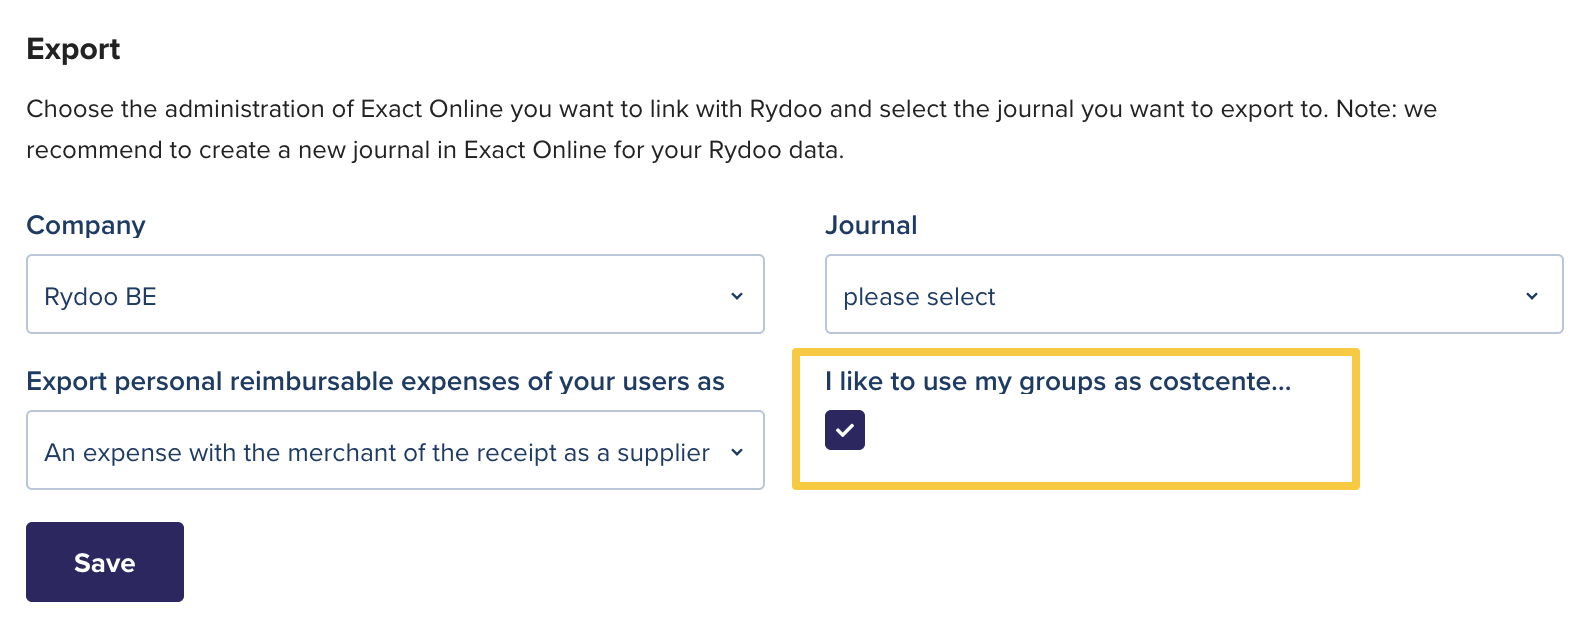Uncheck the groups as costcenters checkbox
The width and height of the screenshot is (1580, 638).
[x=845, y=430]
